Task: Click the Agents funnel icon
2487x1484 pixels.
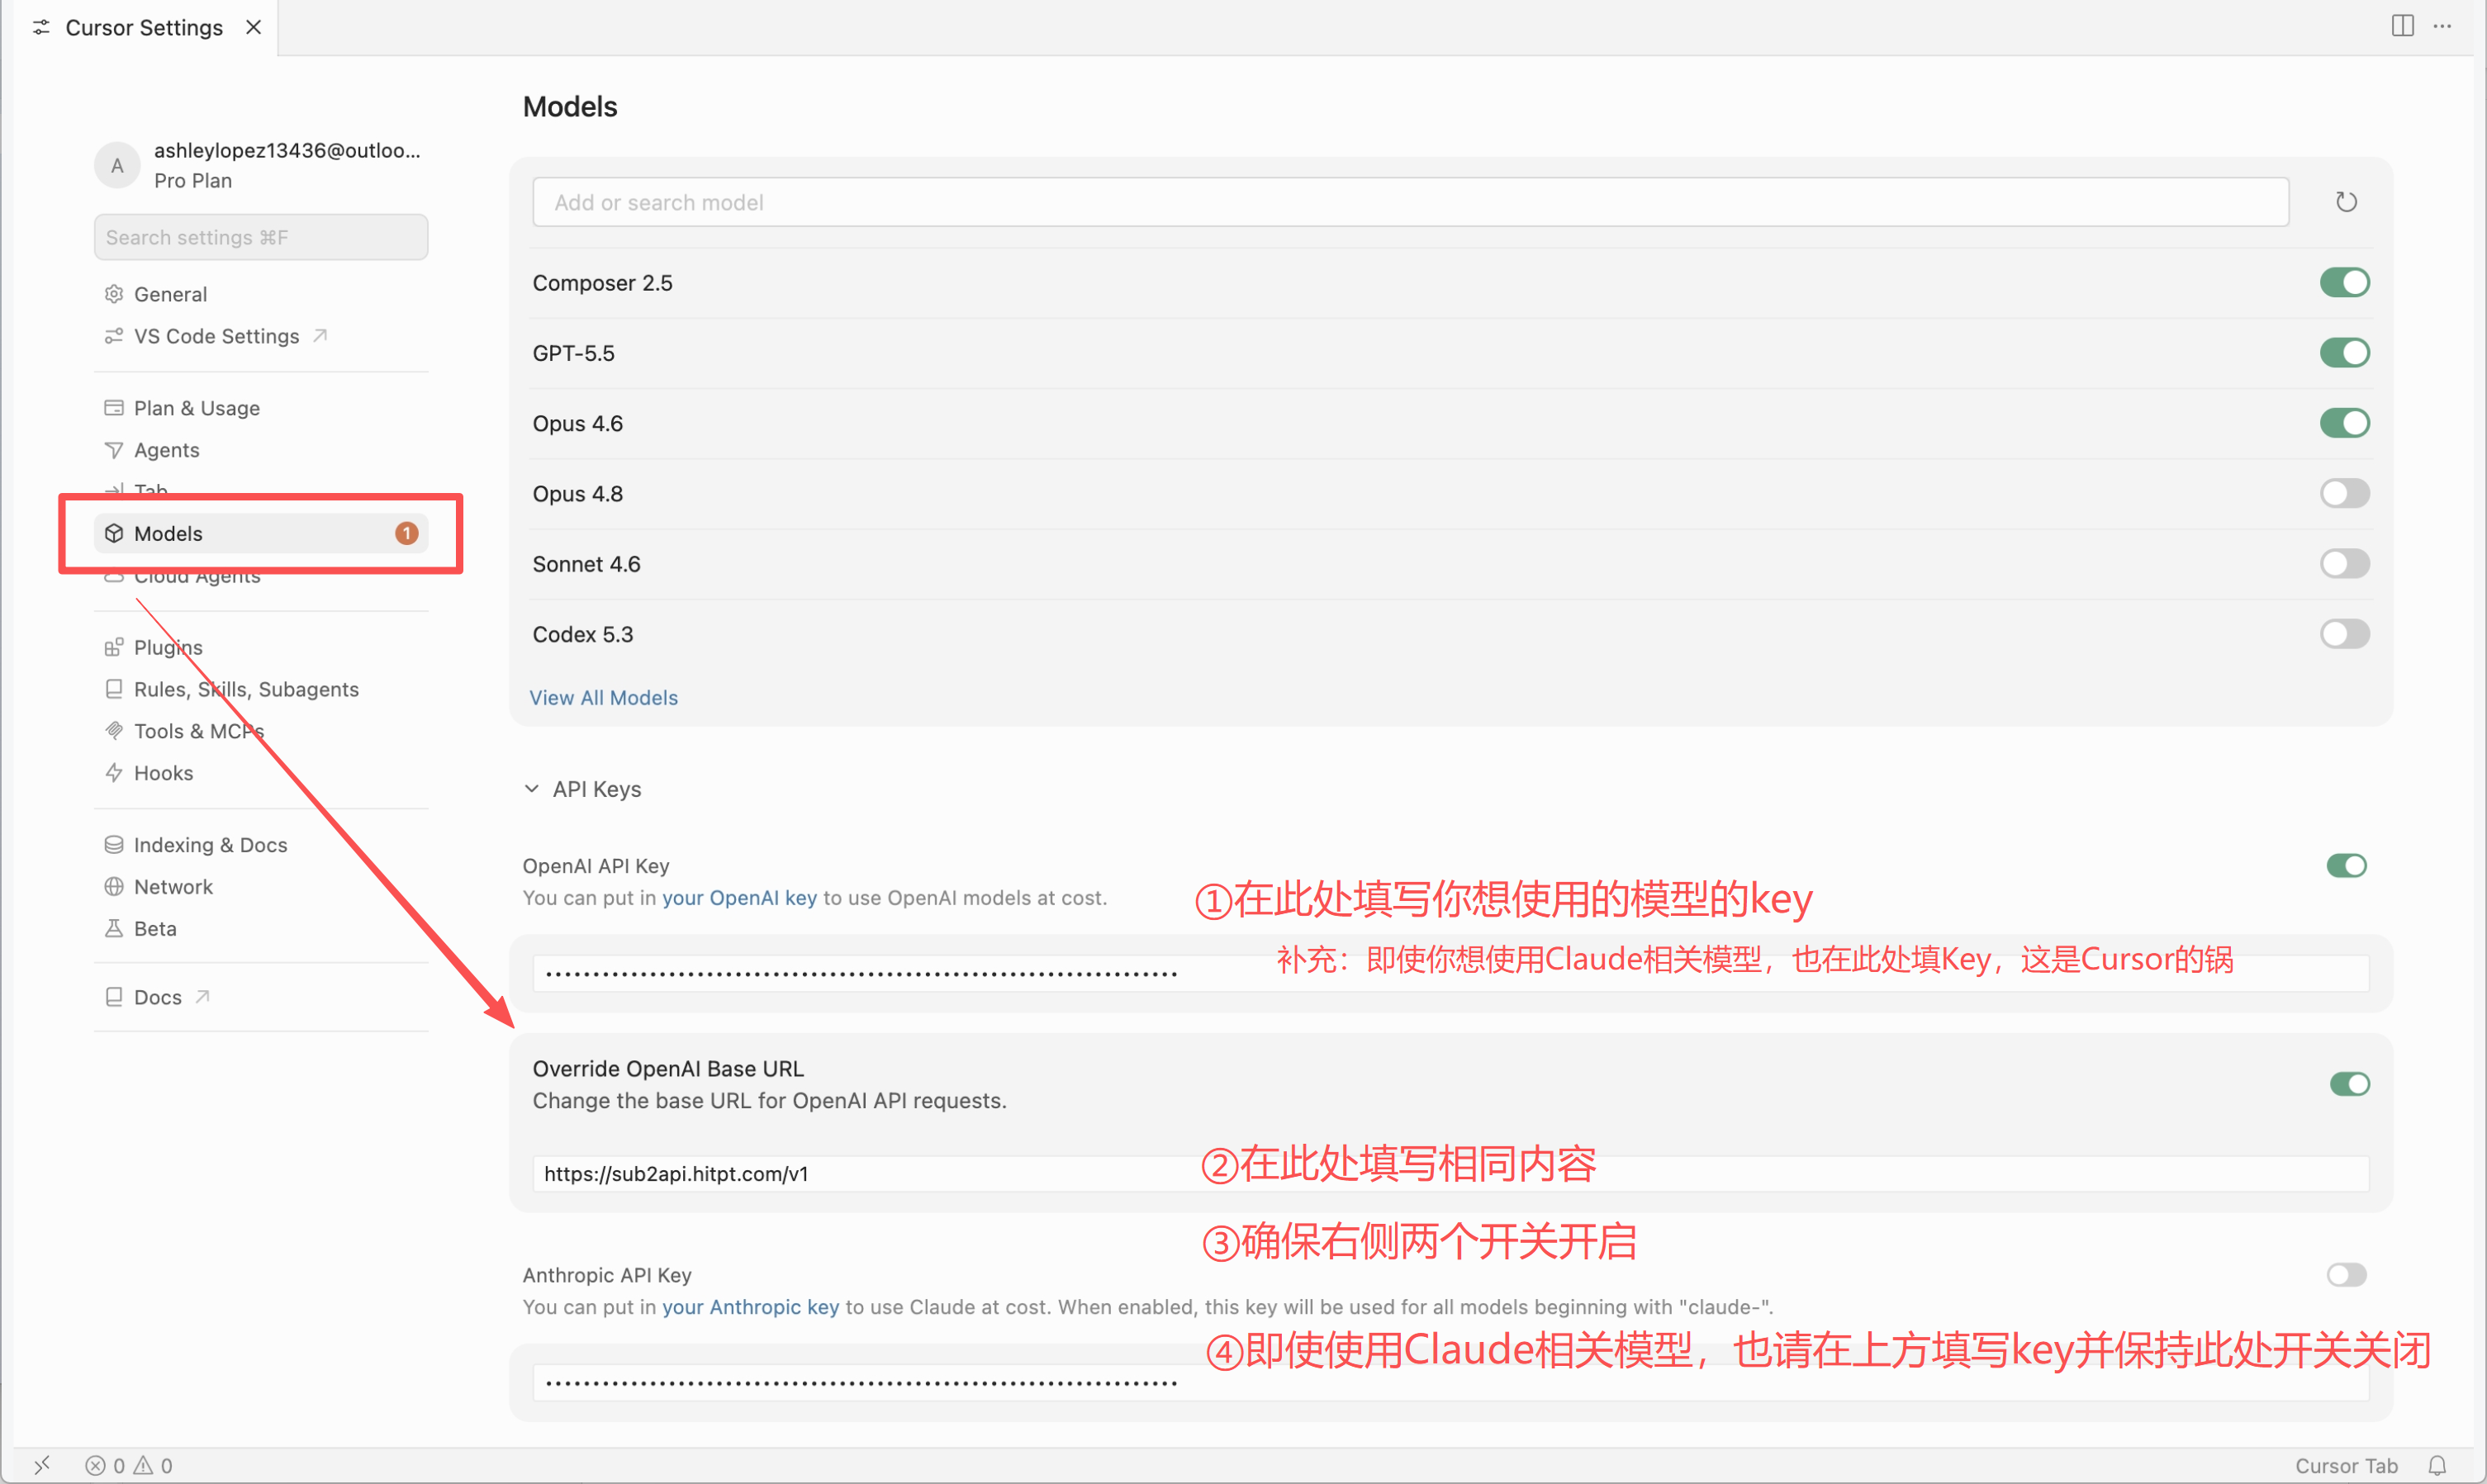Action: tap(114, 450)
